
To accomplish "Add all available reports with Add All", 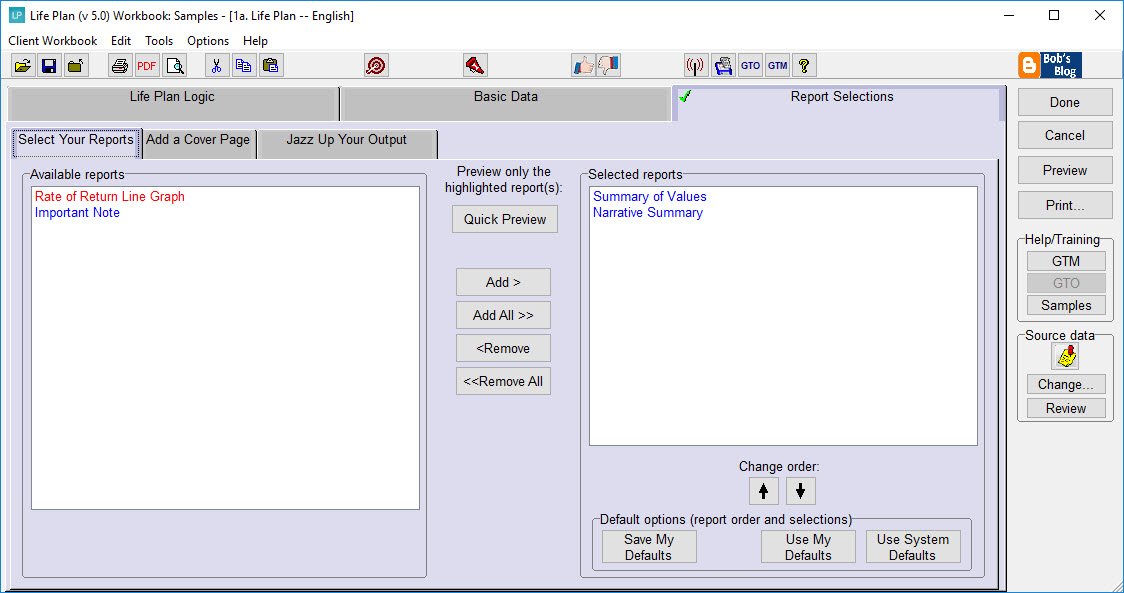I will (503, 314).
